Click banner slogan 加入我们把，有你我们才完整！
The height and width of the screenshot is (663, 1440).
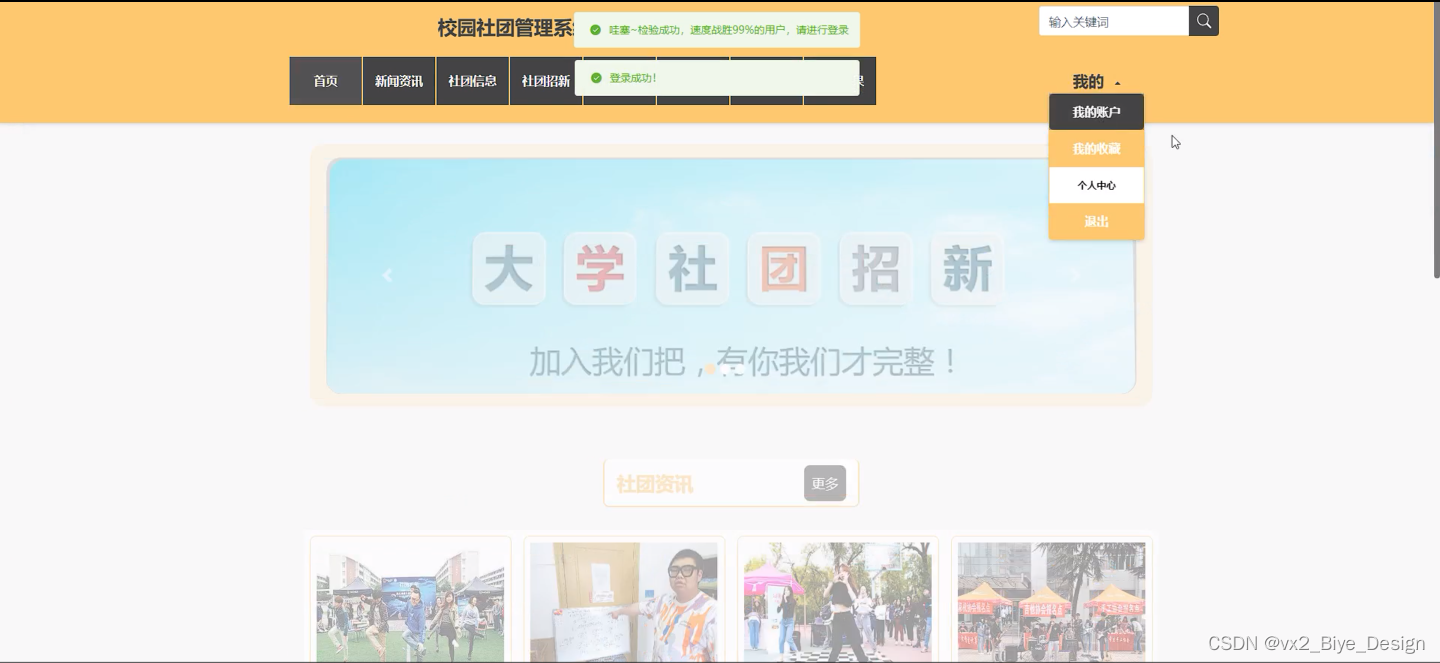point(744,361)
